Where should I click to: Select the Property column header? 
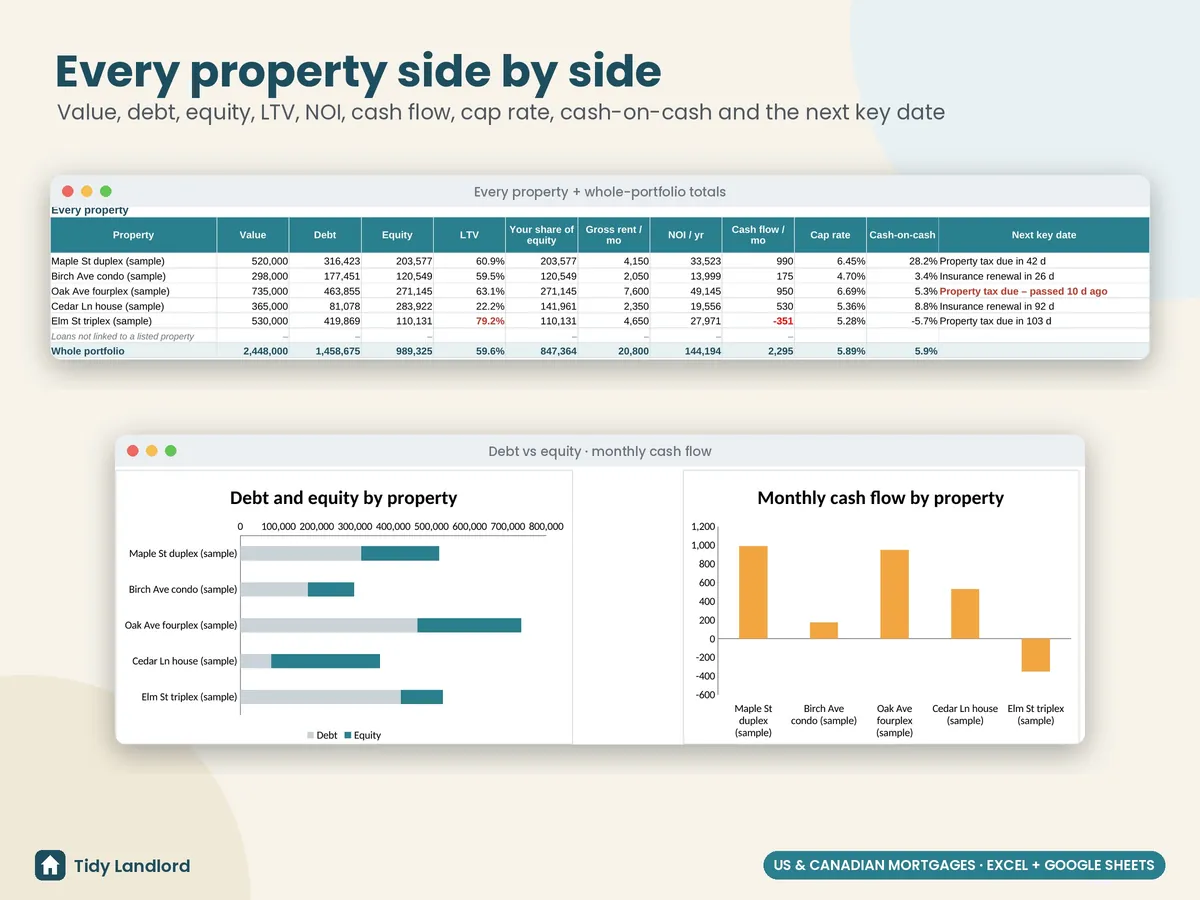(x=134, y=235)
